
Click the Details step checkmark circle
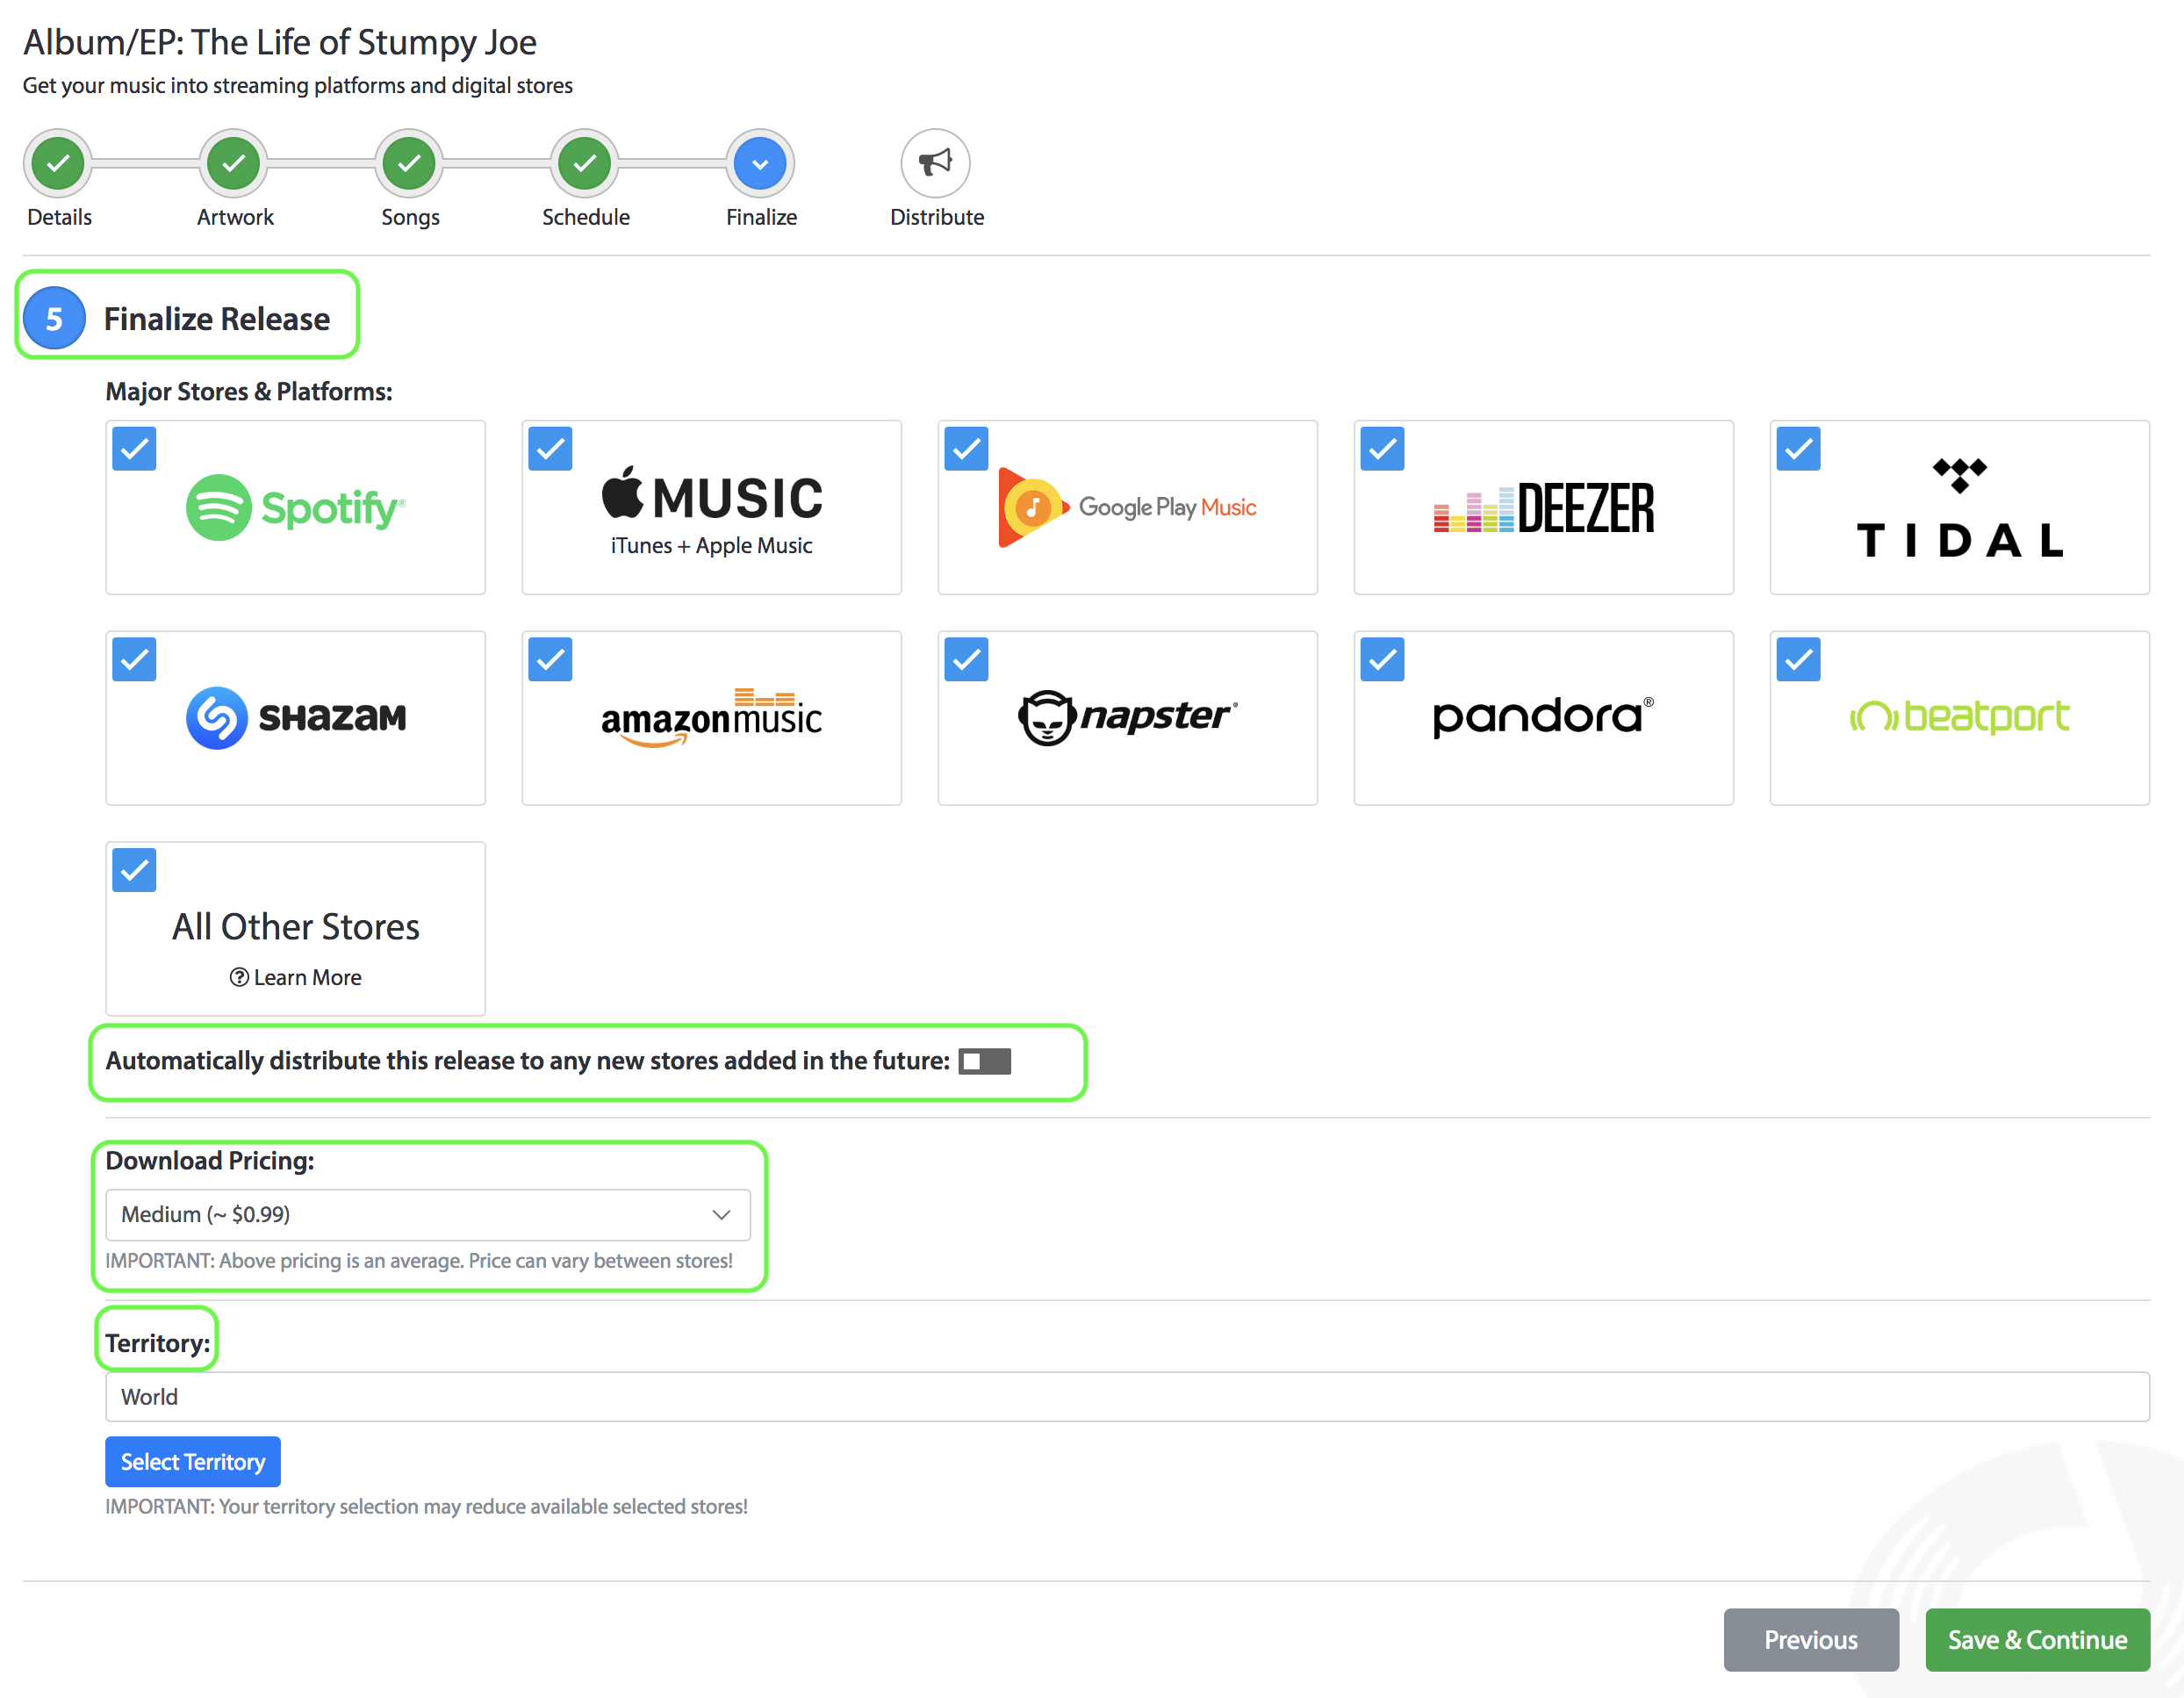[58, 163]
